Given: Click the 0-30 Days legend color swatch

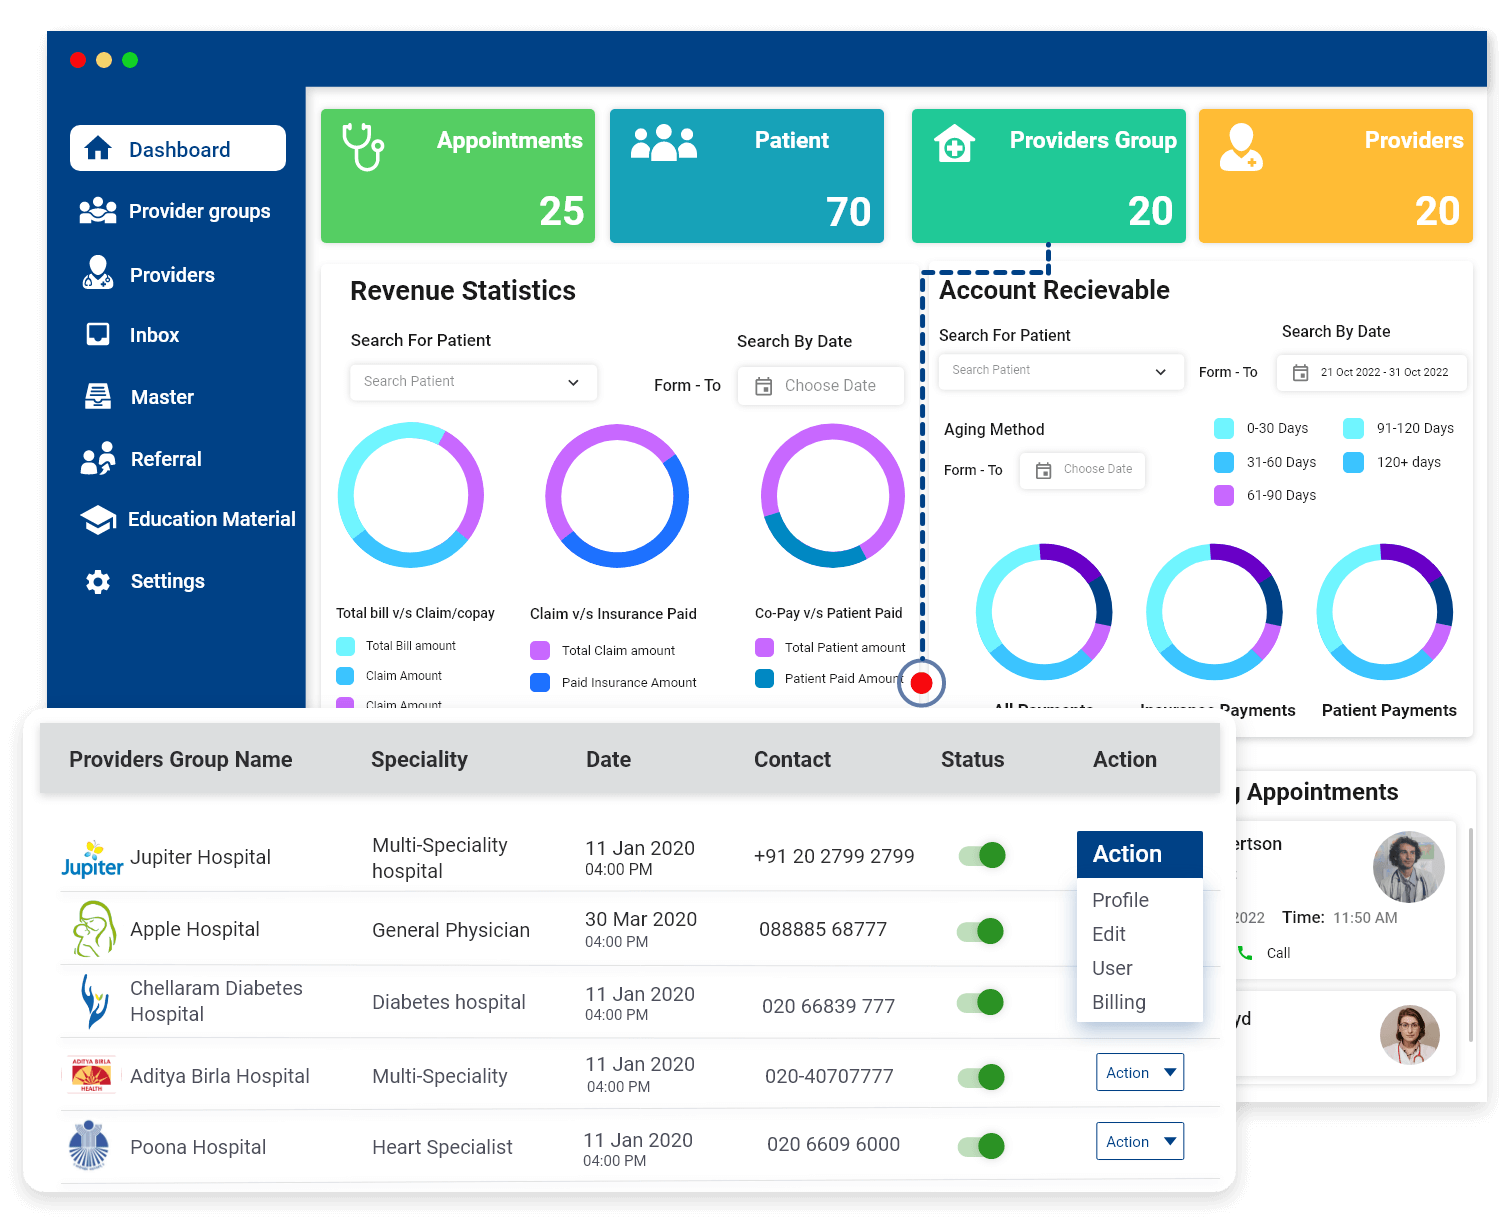Looking at the screenshot, I should [x=1224, y=428].
